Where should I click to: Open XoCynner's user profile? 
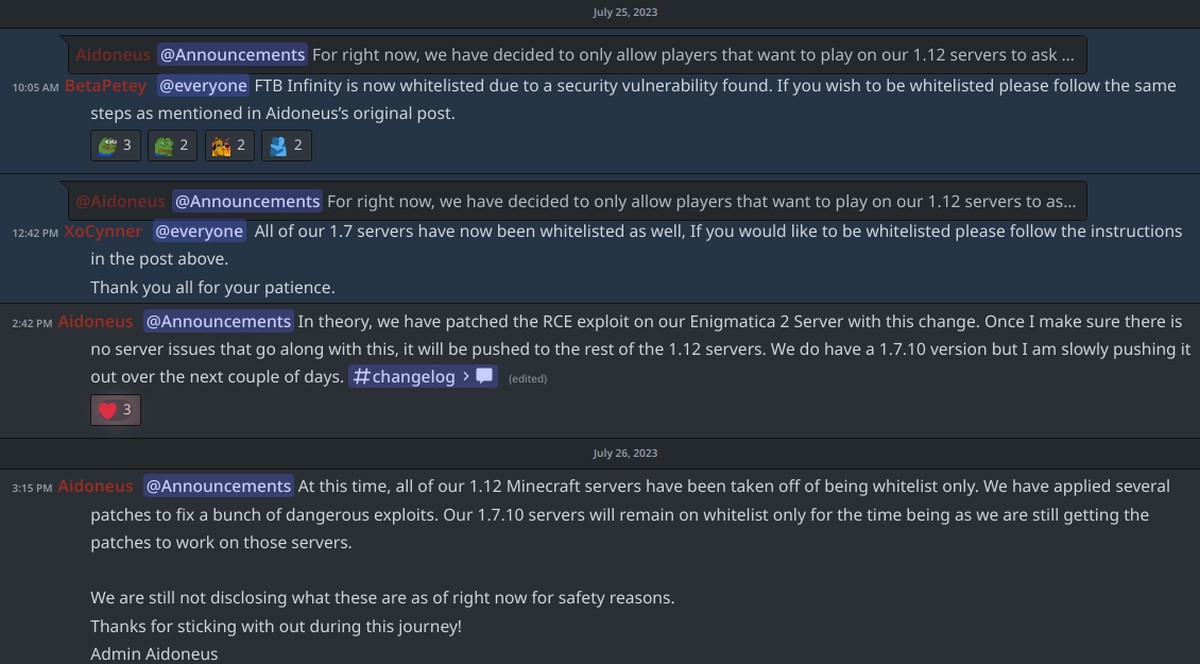click(102, 232)
